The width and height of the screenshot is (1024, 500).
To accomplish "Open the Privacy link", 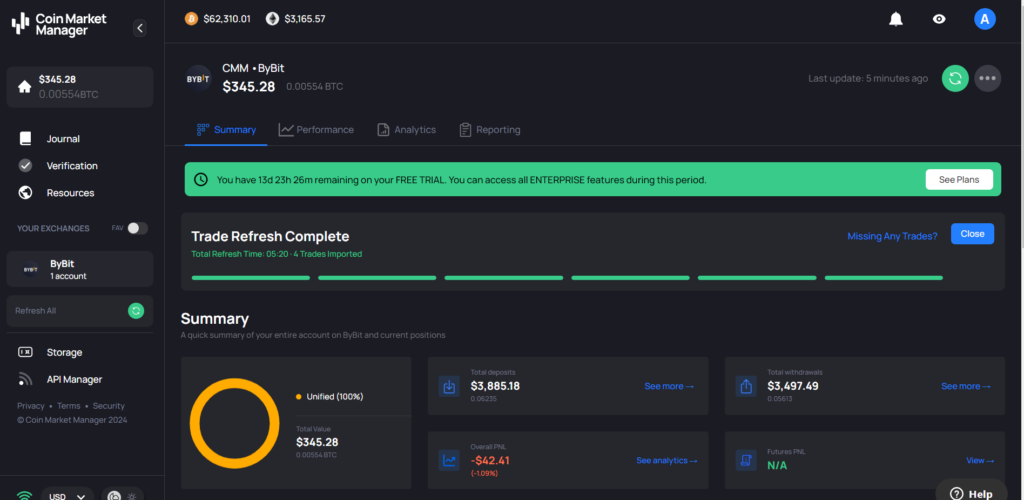I will (31, 406).
